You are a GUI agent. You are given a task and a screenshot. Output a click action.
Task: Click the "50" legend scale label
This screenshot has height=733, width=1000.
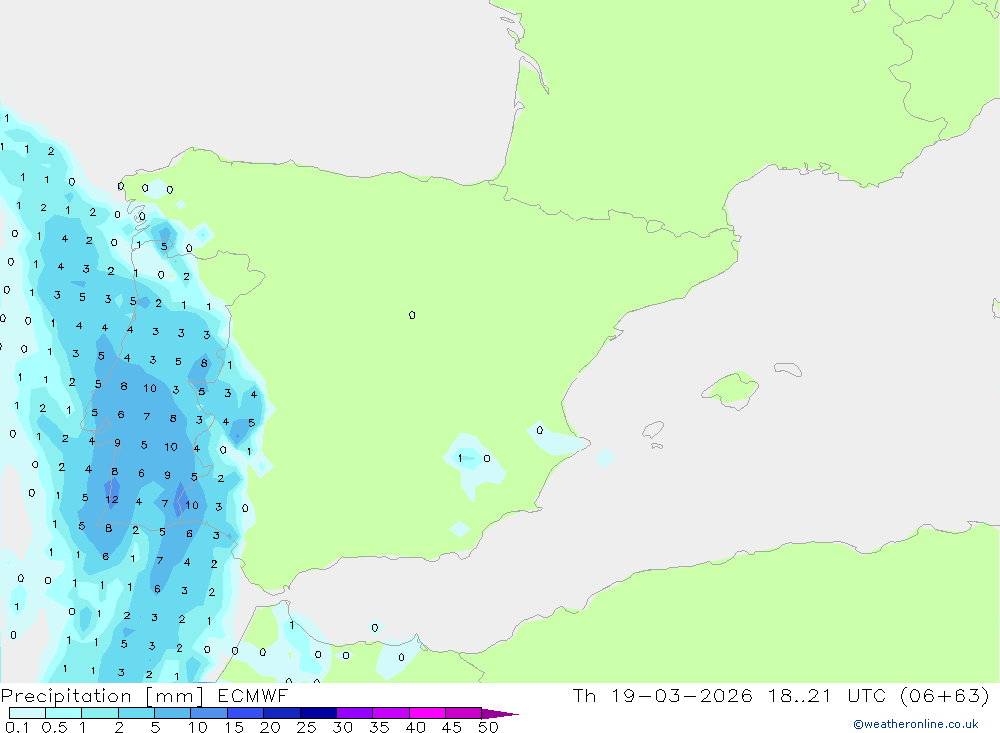click(488, 727)
